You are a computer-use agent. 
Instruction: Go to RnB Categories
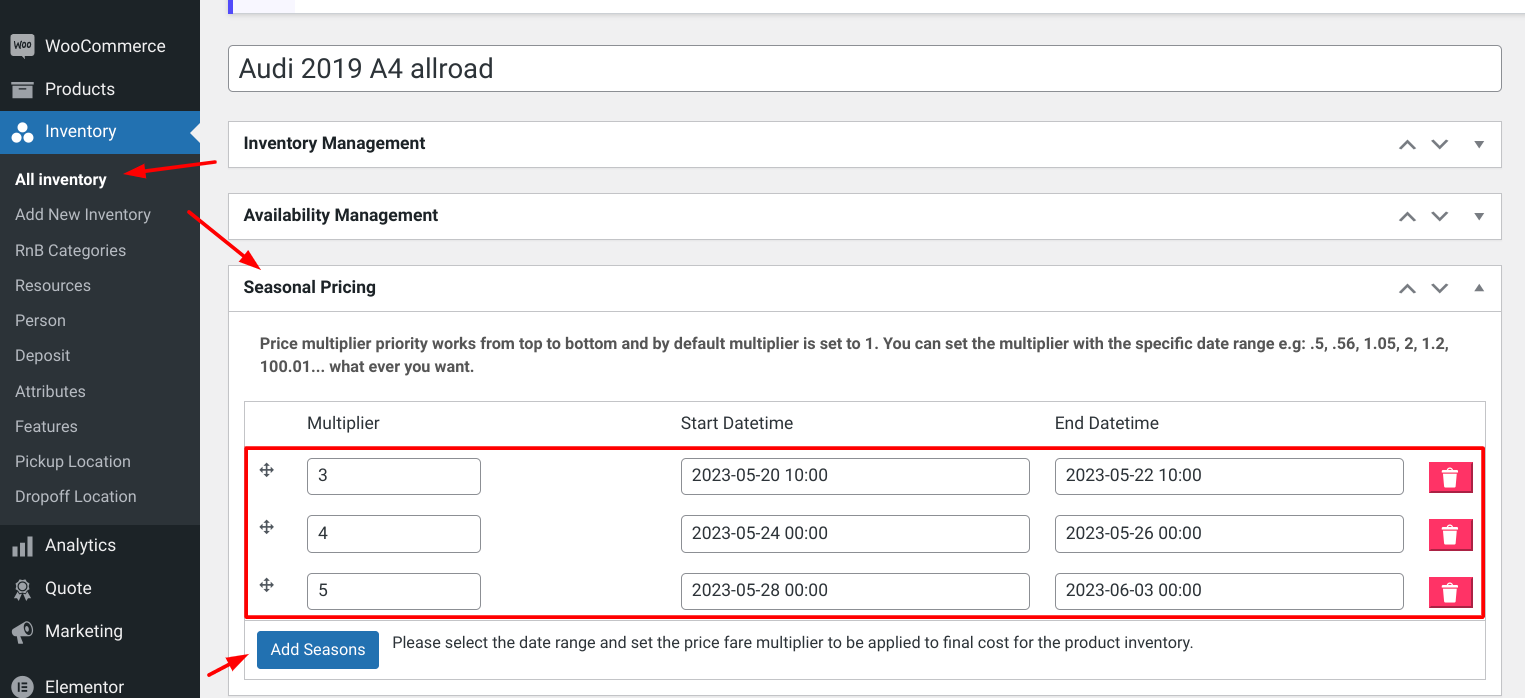click(x=71, y=251)
